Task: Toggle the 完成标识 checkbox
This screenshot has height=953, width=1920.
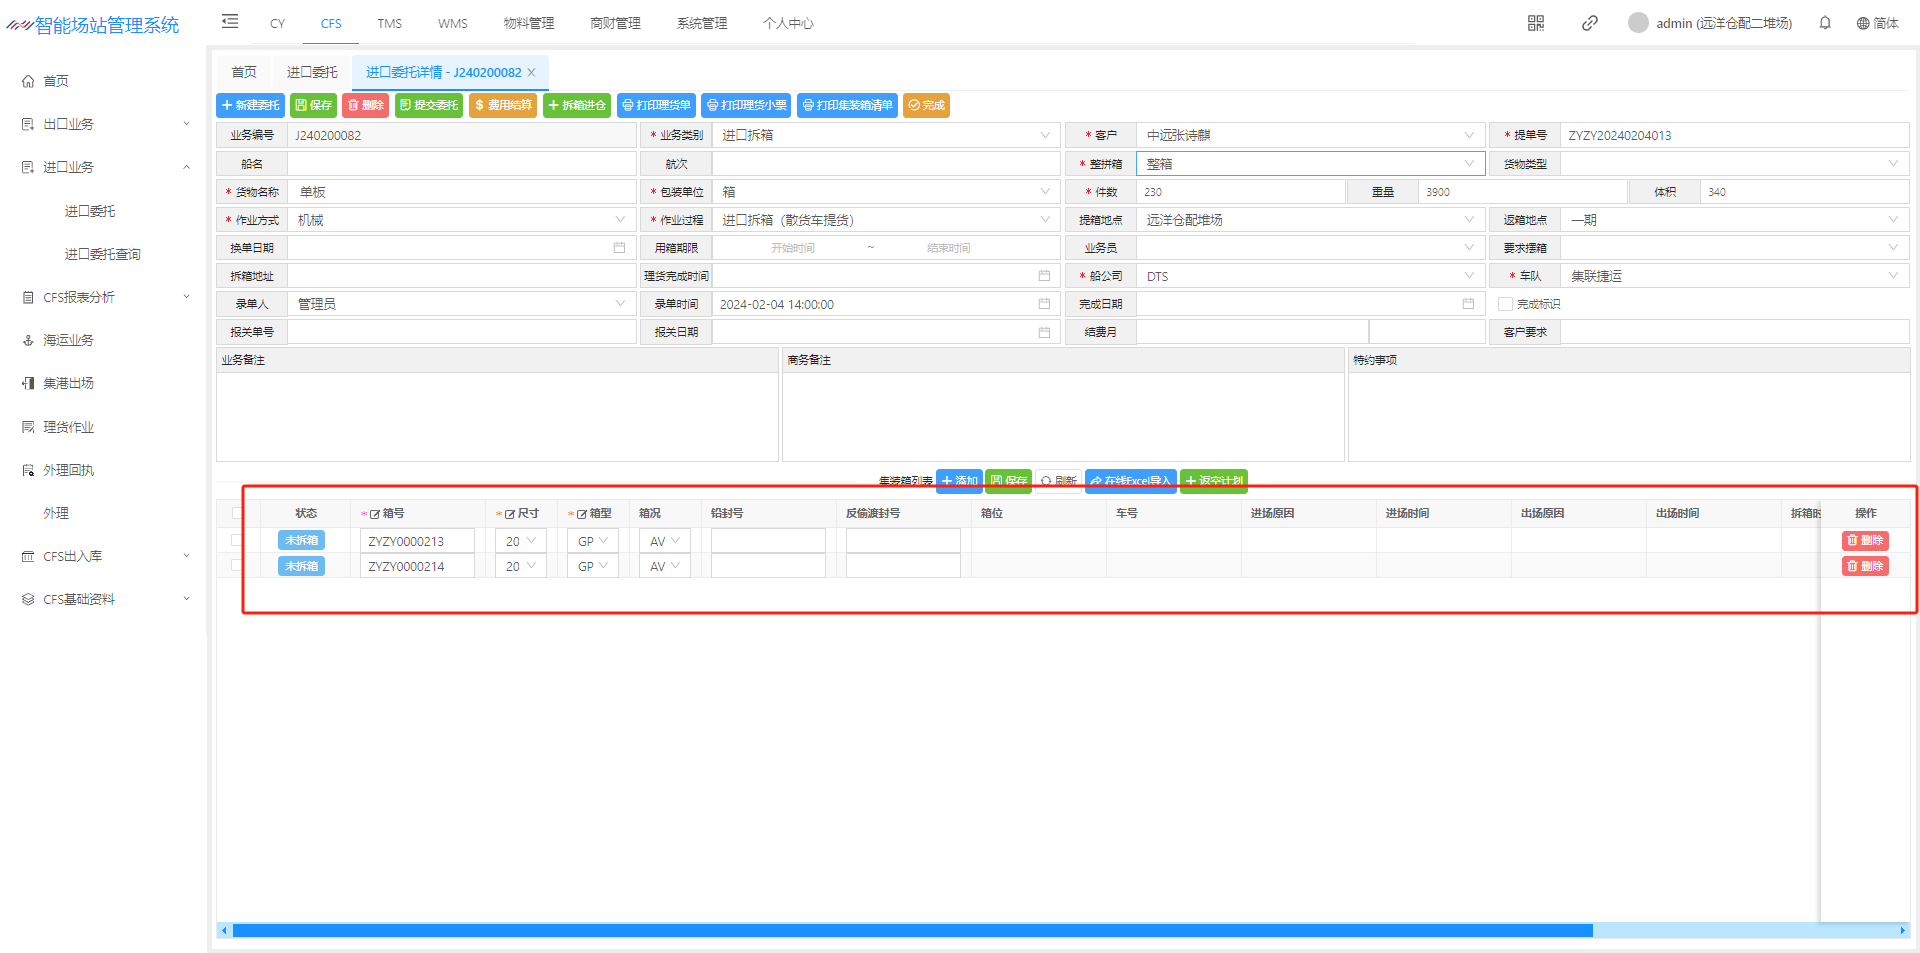Action: click(1505, 304)
